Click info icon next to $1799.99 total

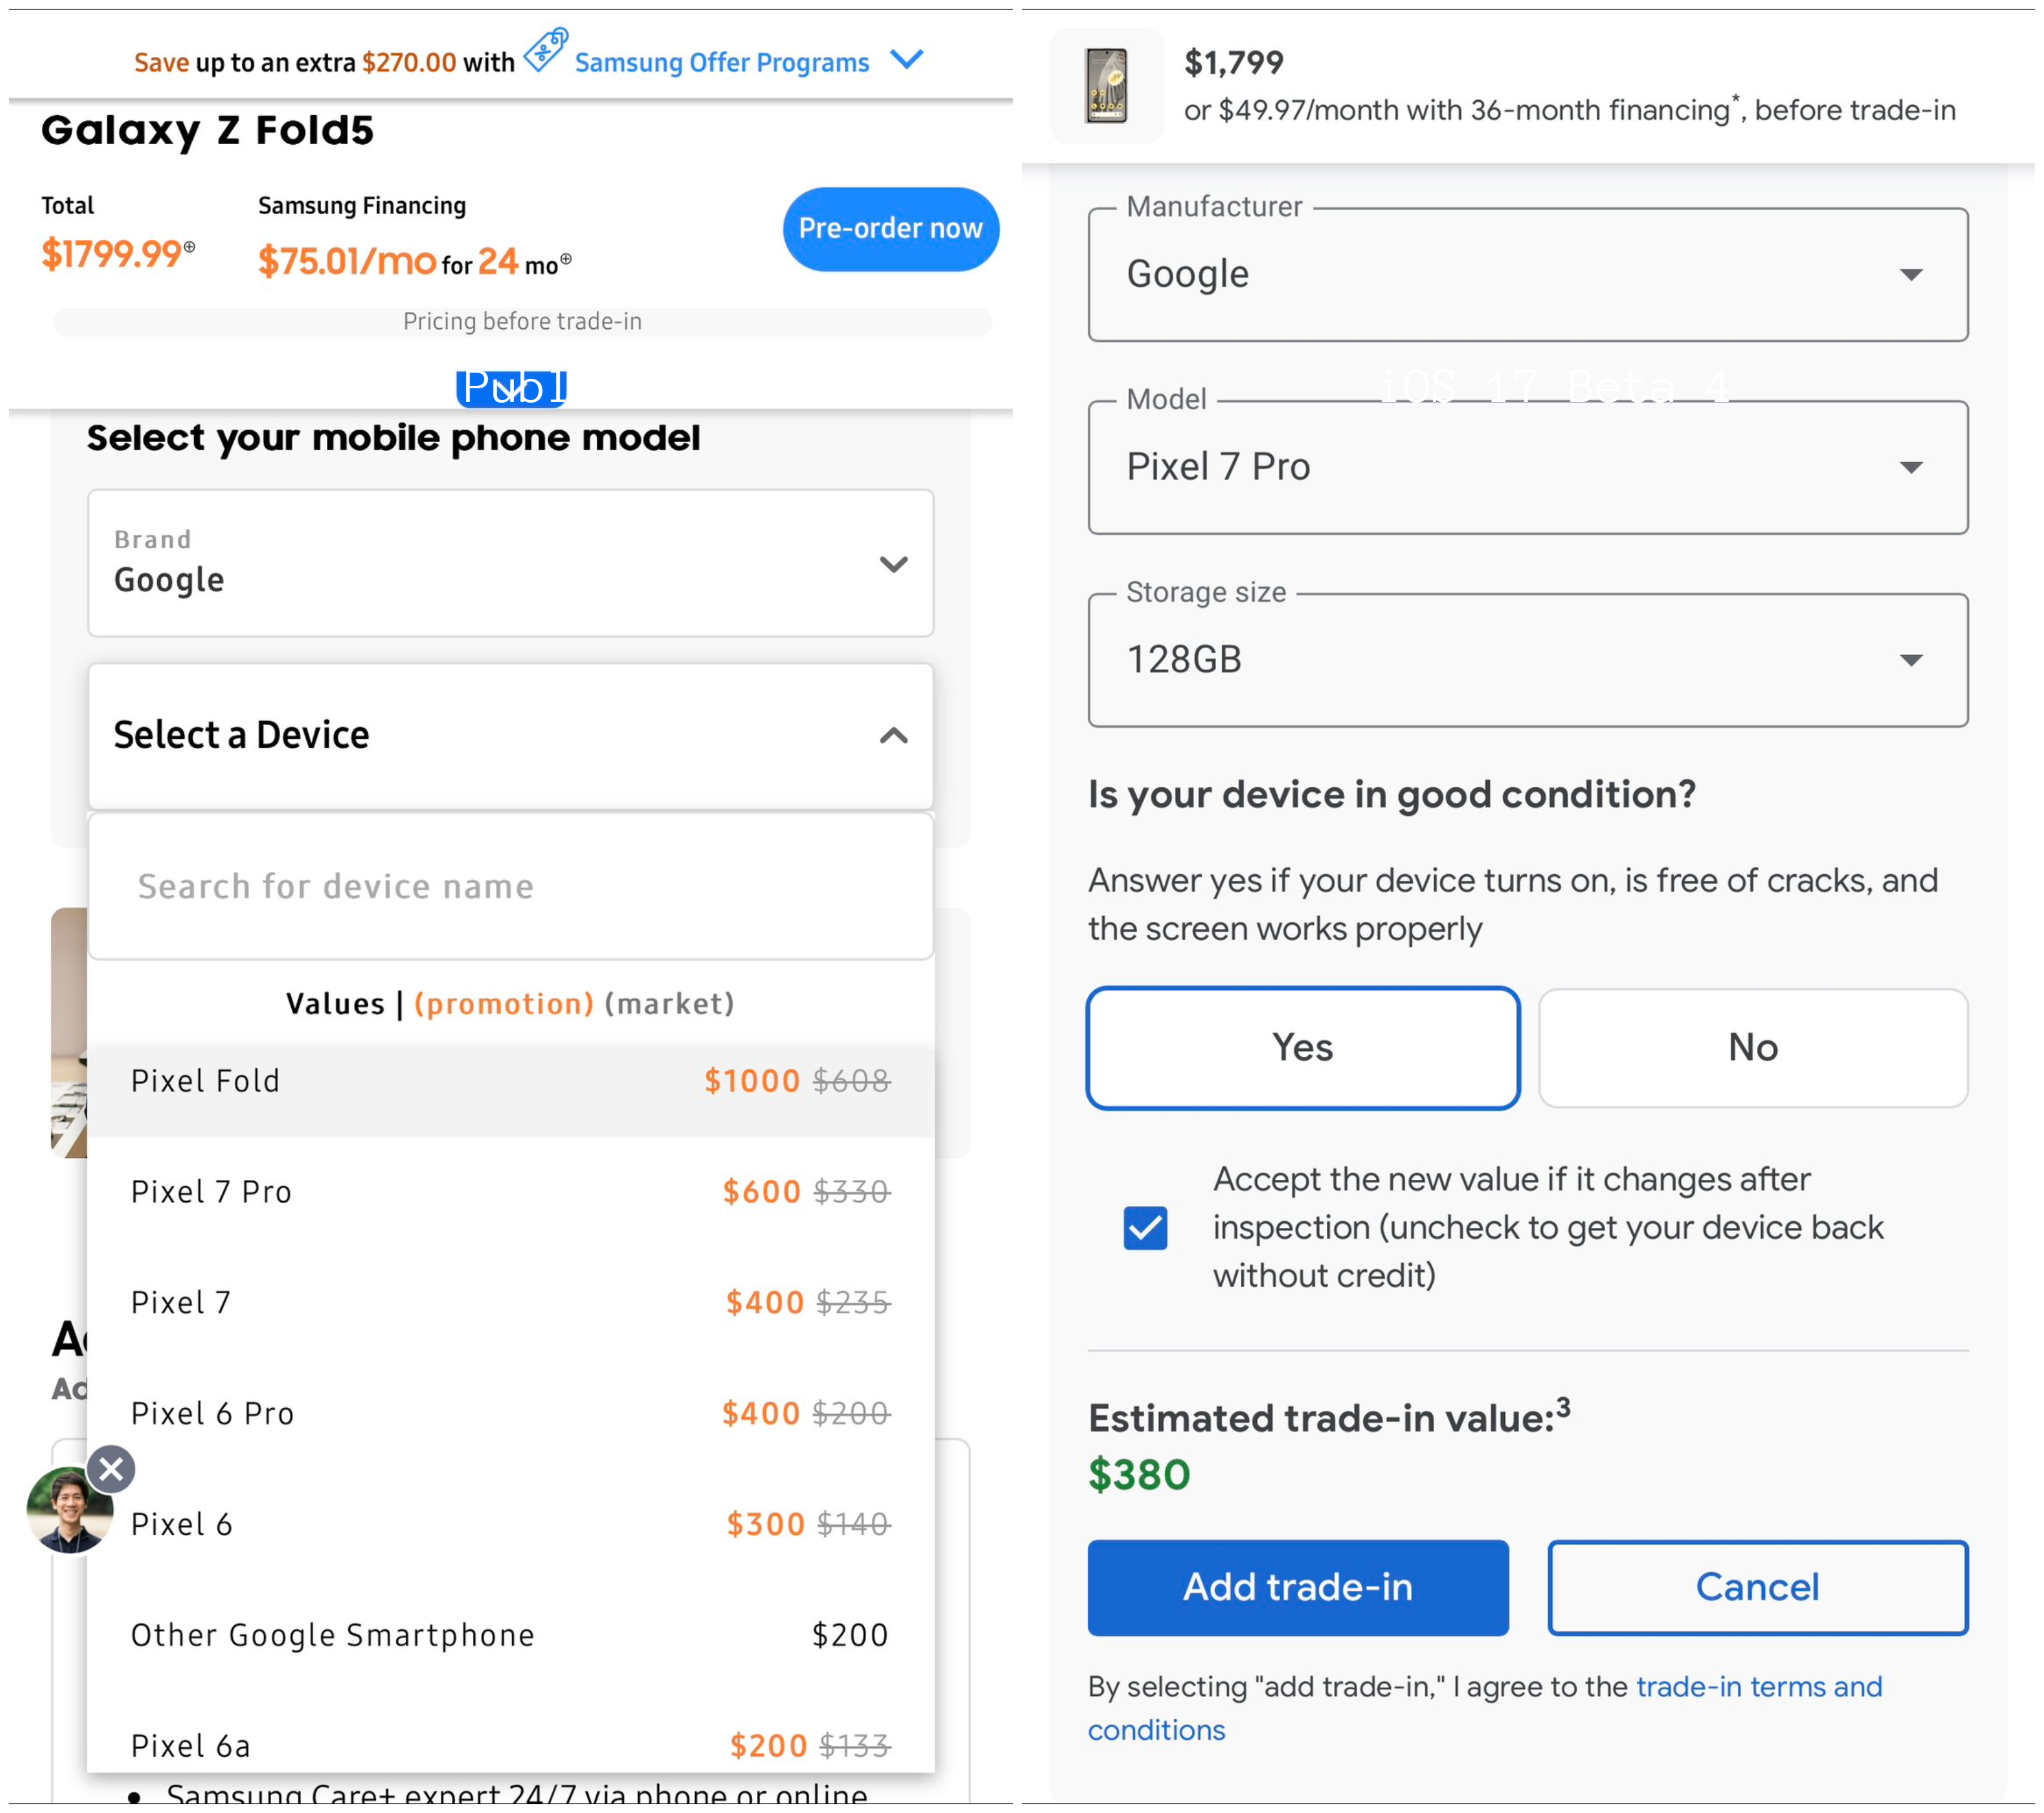(x=190, y=246)
